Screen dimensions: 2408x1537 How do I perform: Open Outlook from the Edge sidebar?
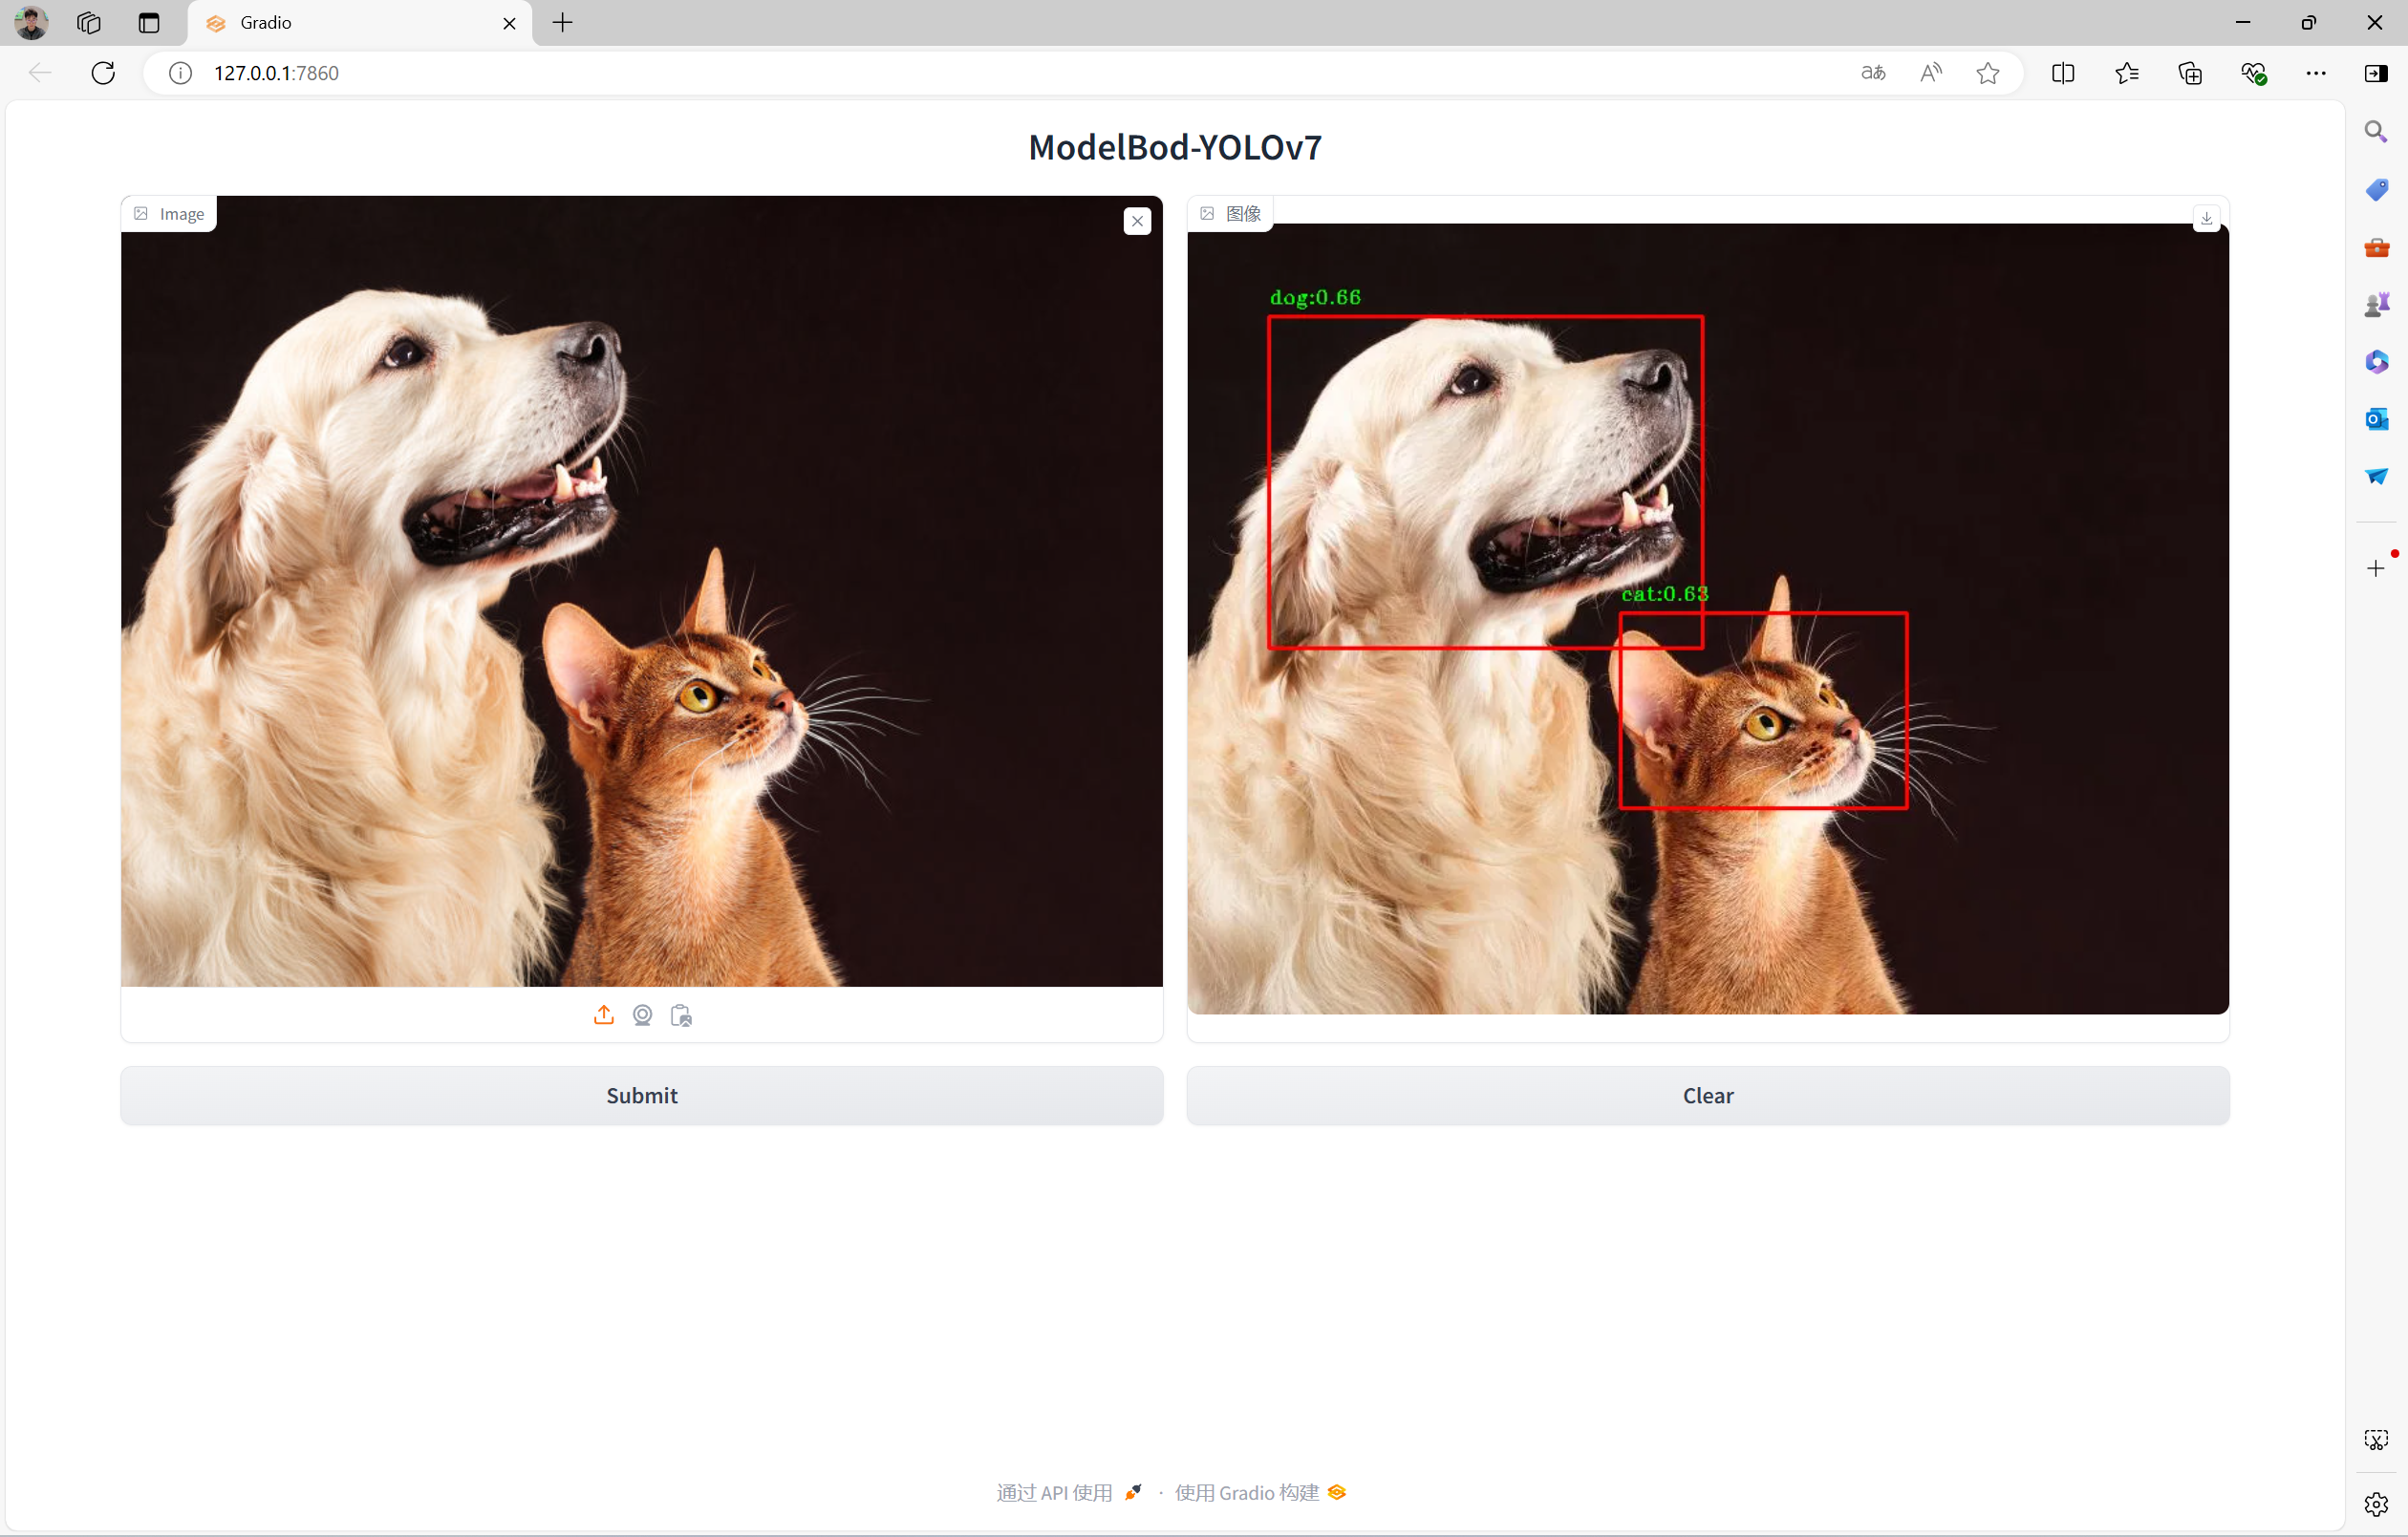pyautogui.click(x=2375, y=419)
